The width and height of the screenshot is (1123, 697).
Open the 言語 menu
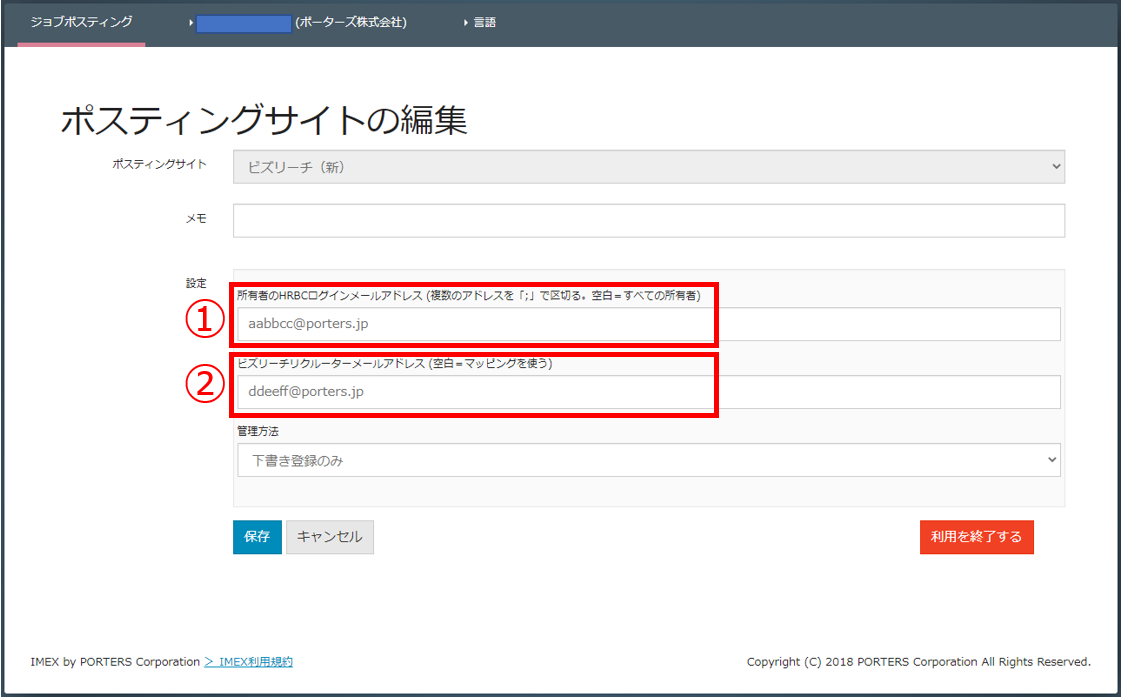484,22
